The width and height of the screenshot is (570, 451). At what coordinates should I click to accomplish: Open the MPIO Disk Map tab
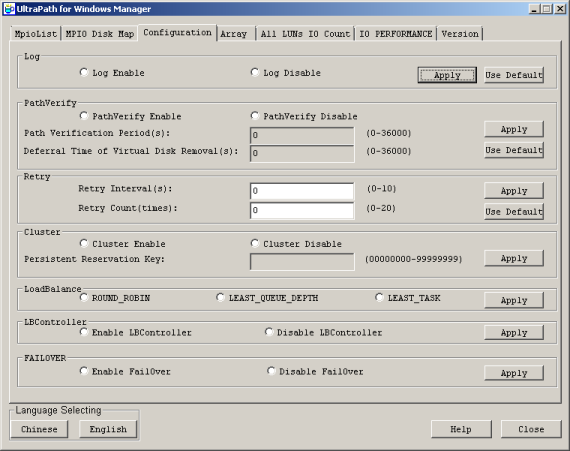pos(100,34)
